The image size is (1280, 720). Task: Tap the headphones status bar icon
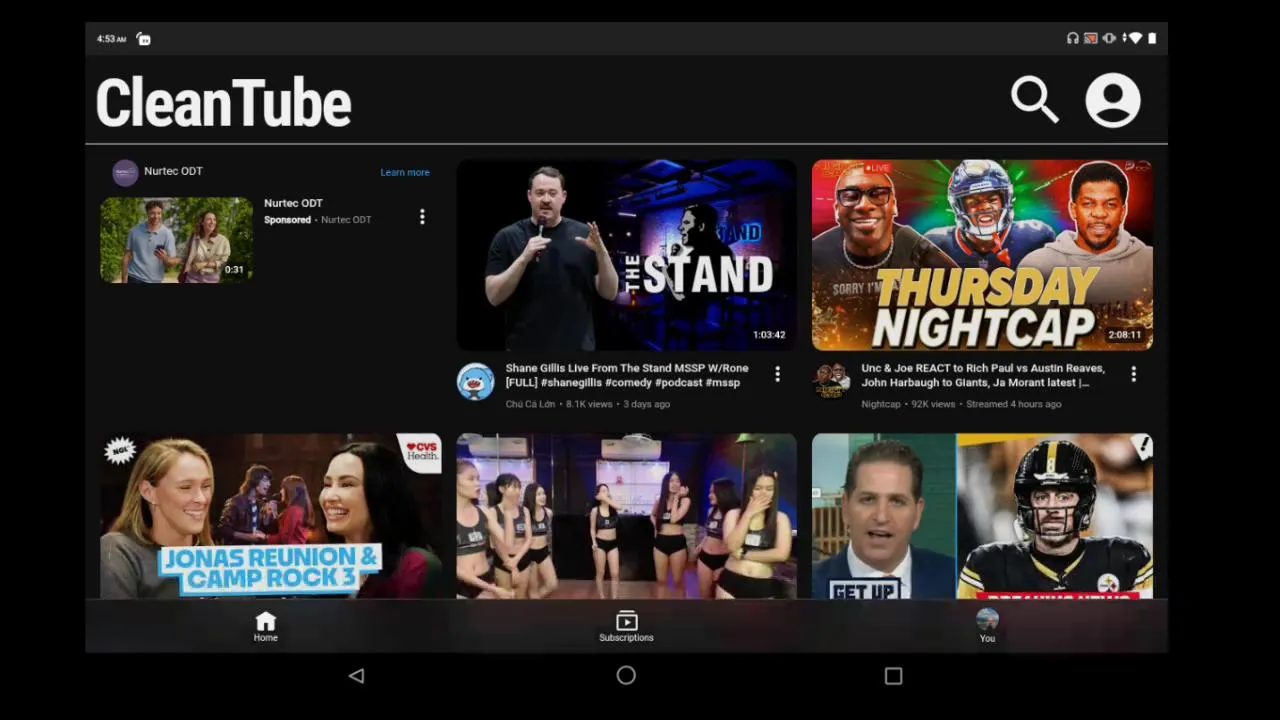point(1073,38)
